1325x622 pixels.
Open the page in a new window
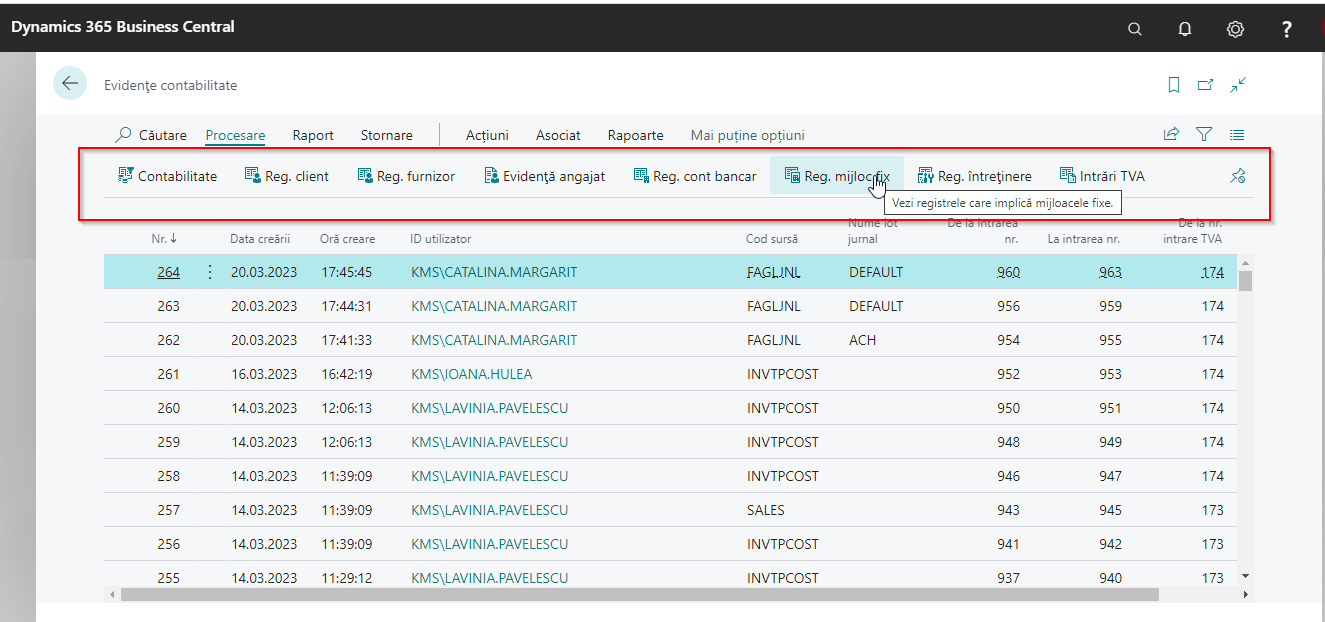1206,85
